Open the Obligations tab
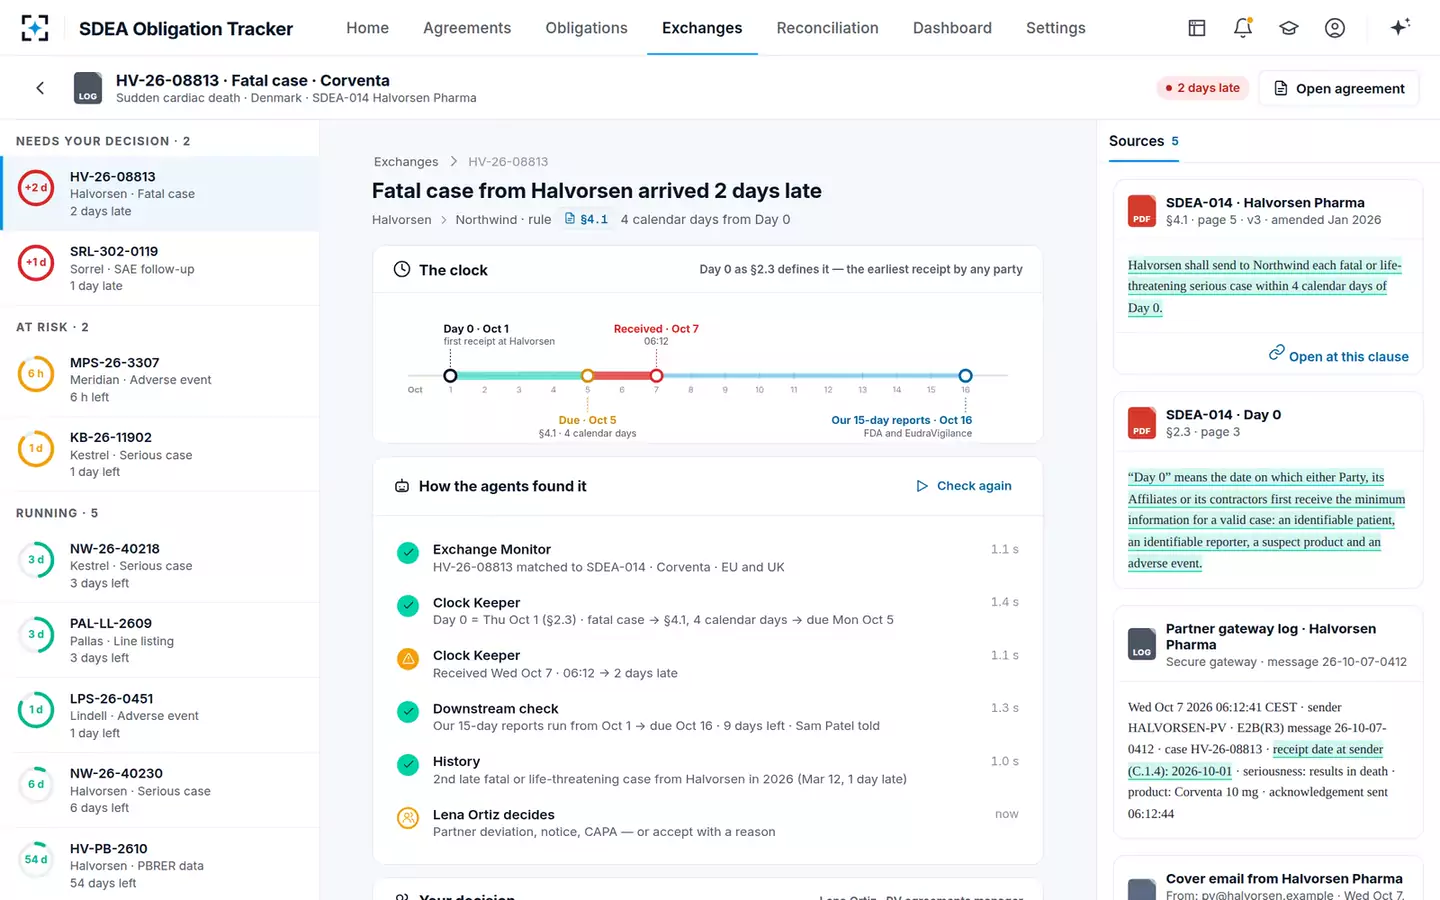Viewport: 1440px width, 900px height. coord(586,28)
